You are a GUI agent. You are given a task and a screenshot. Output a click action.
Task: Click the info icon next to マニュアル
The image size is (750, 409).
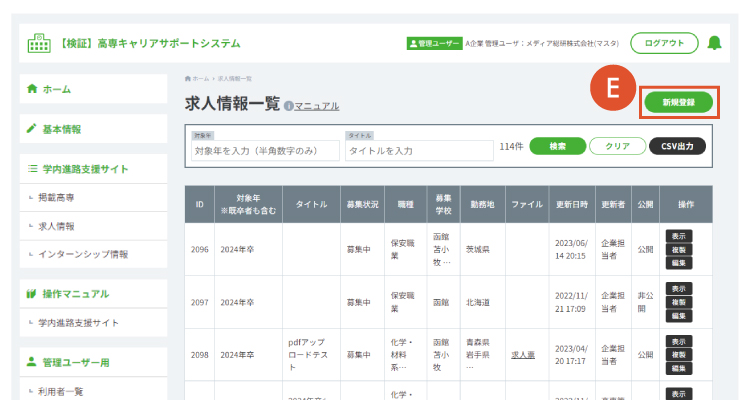tap(288, 106)
